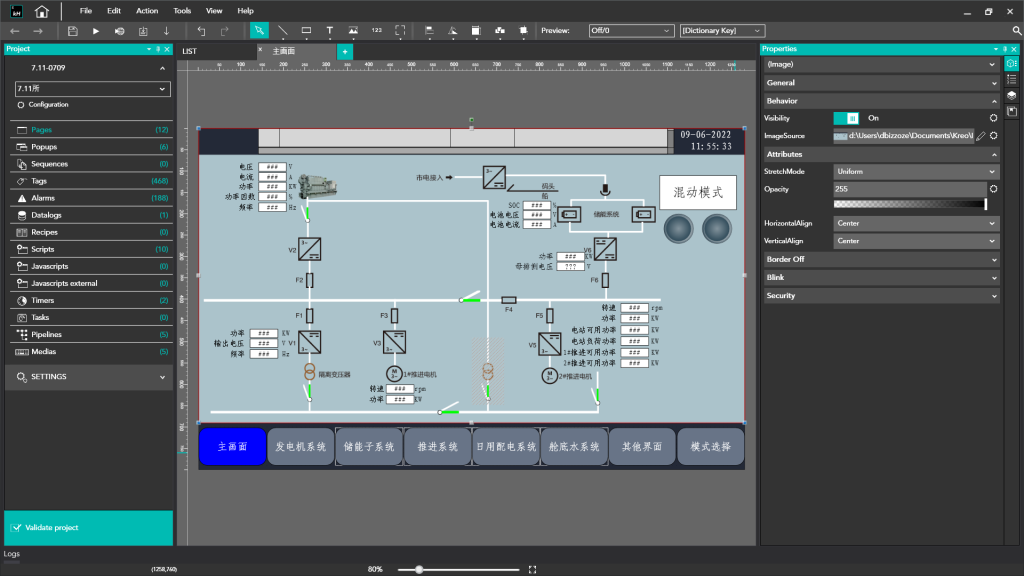The width and height of the screenshot is (1024, 576).
Task: Select the numeric field (123) tool
Action: [377, 30]
